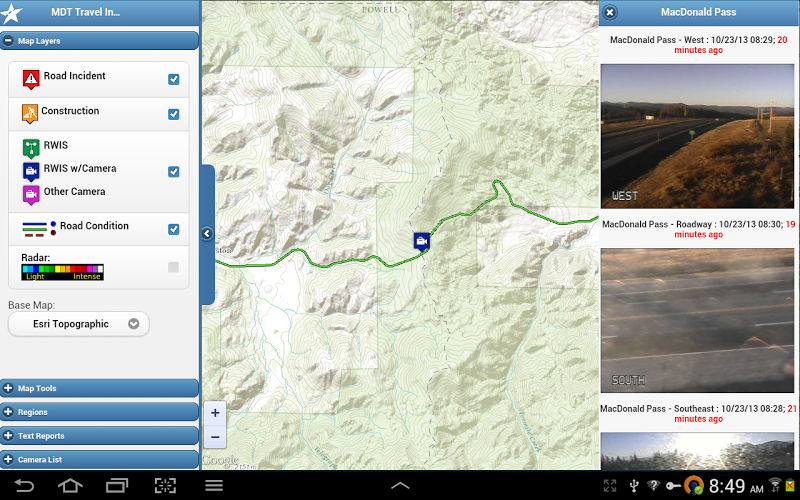The height and width of the screenshot is (500, 800).
Task: Click the Radar intensity color legend
Action: pyautogui.click(x=62, y=272)
